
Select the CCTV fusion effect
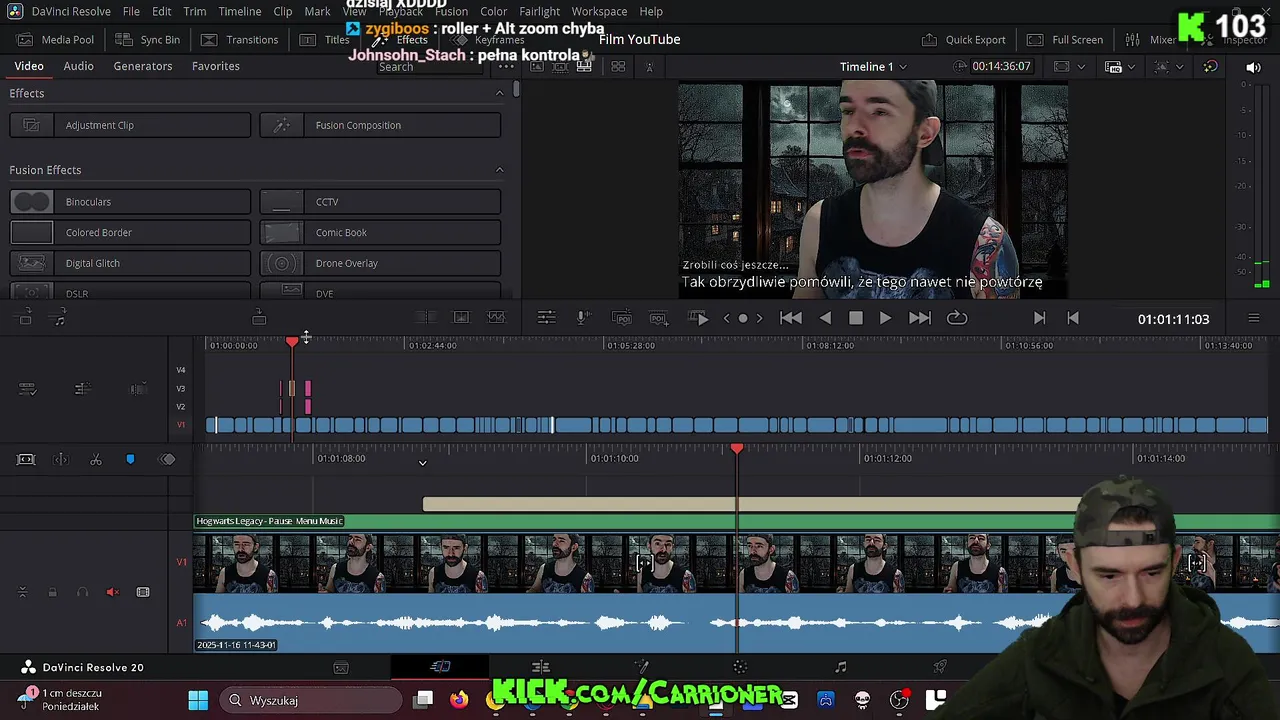pyautogui.click(x=380, y=202)
